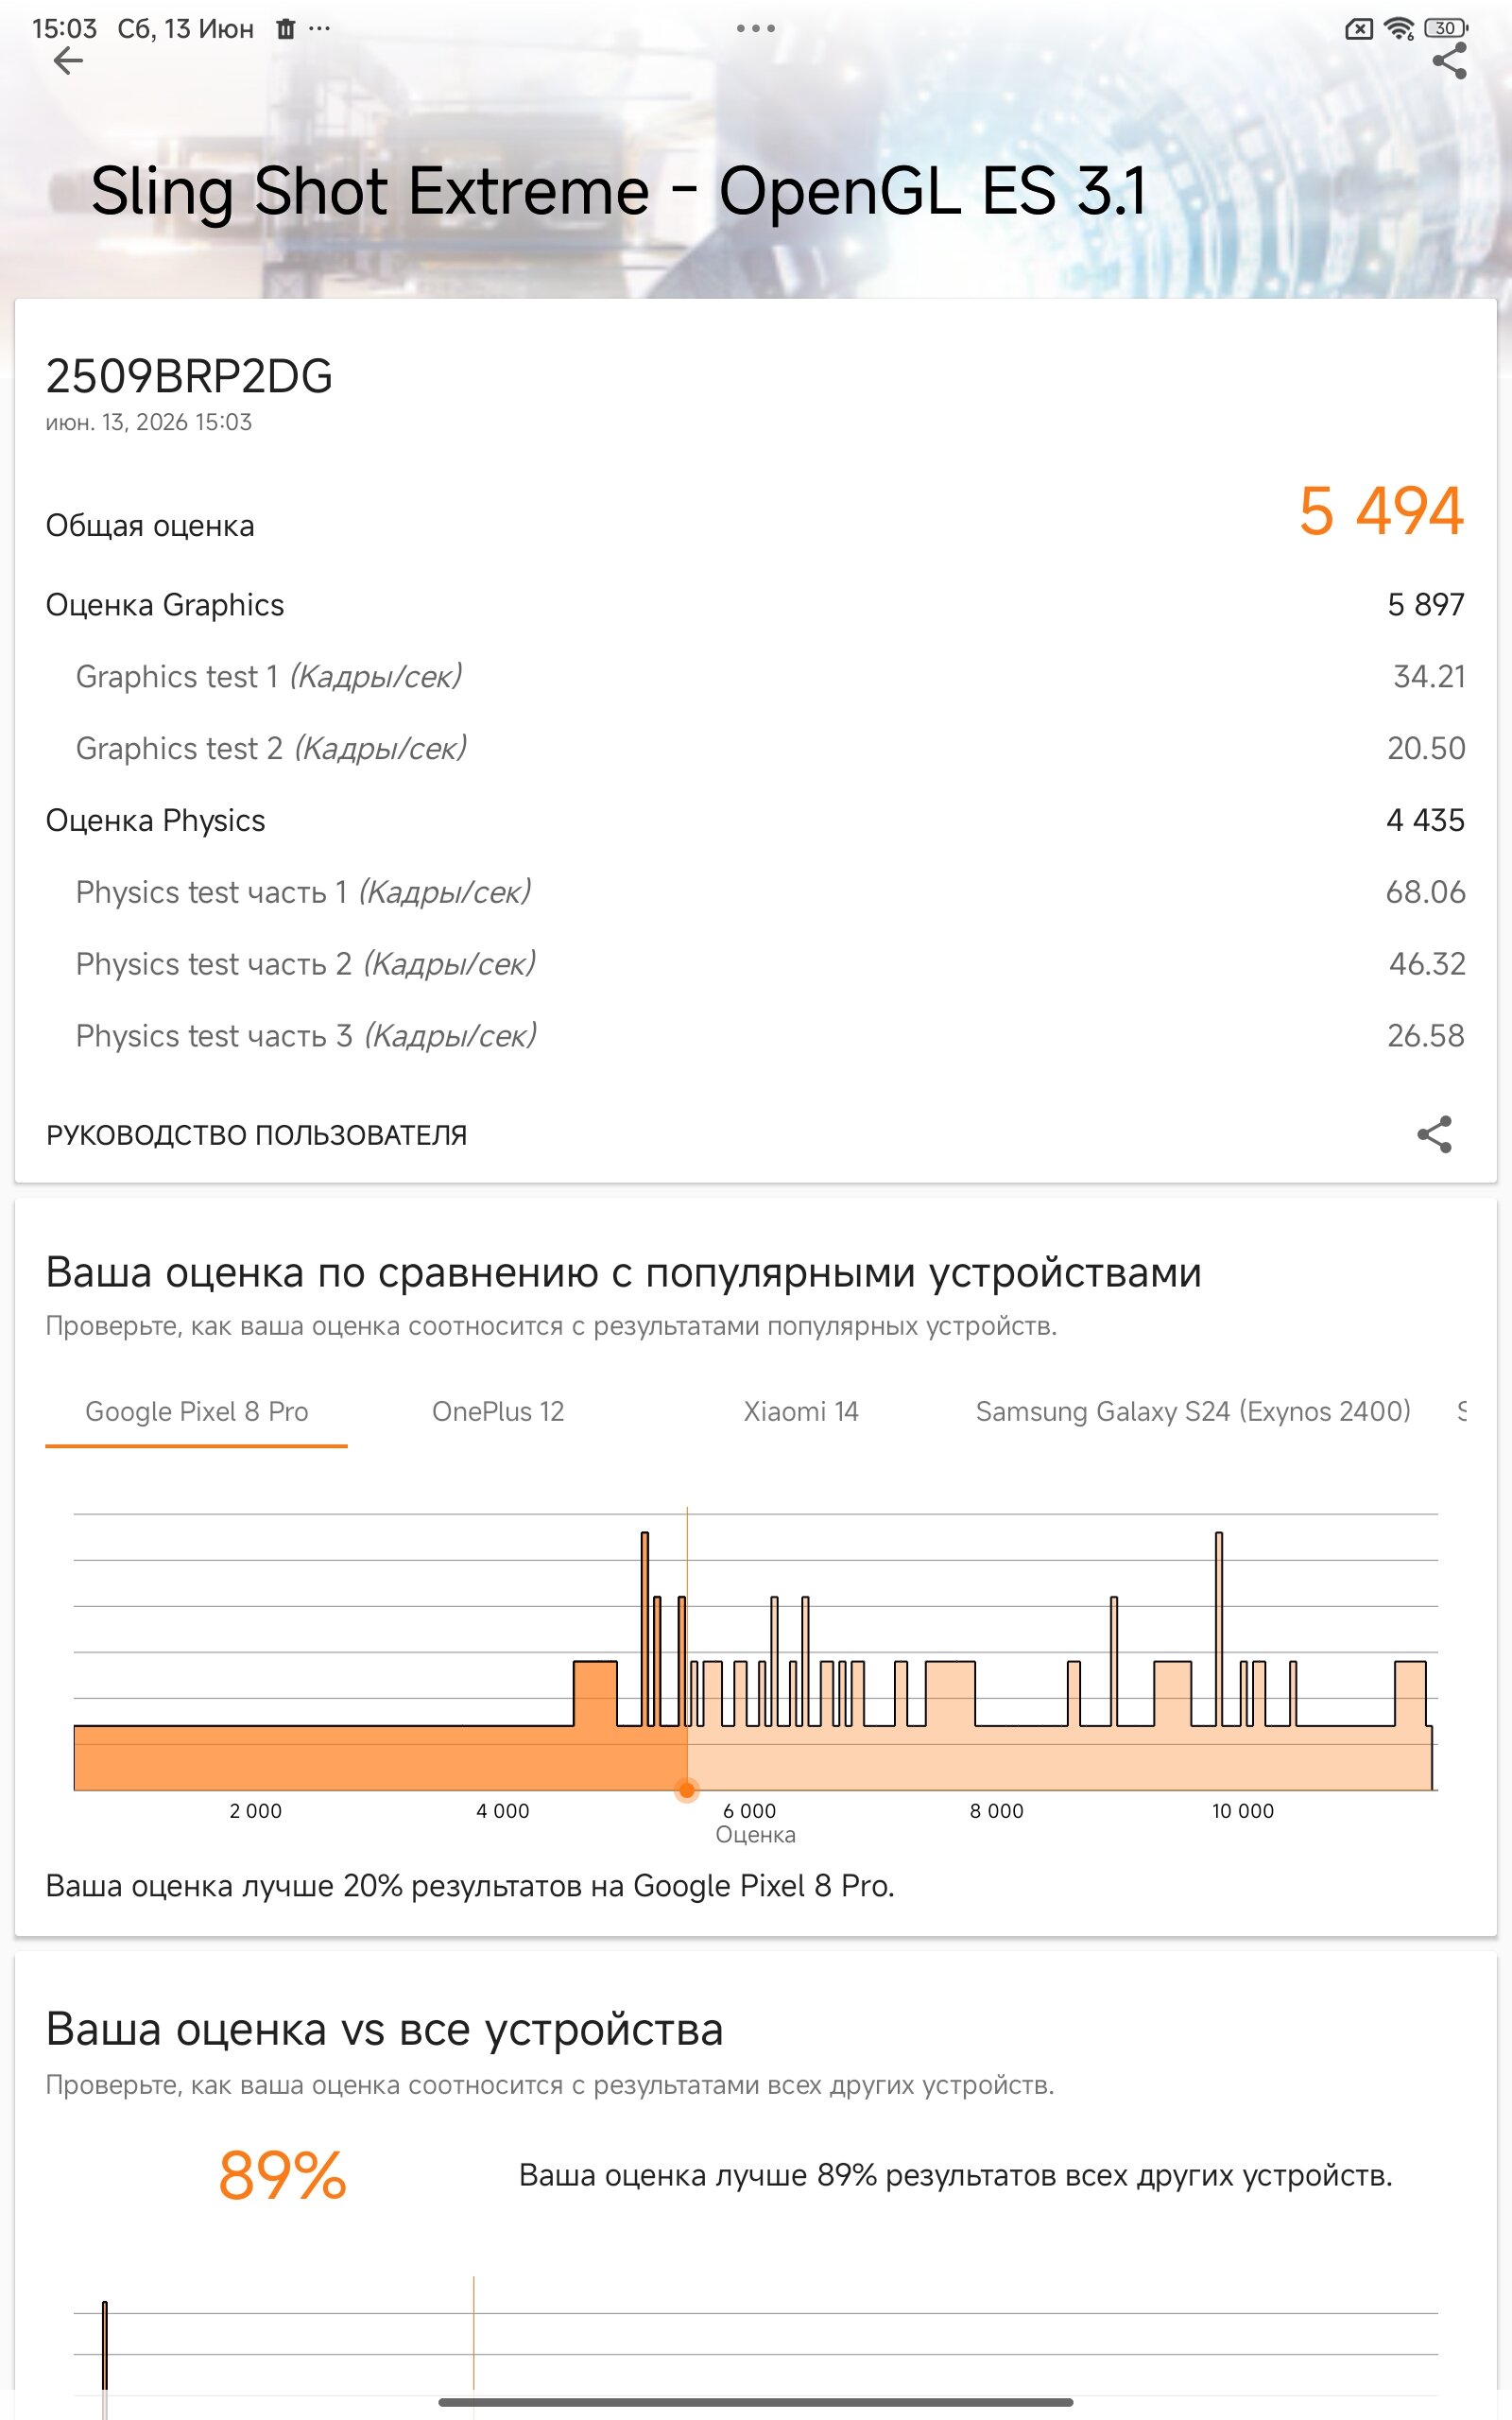Tap the overall score 5 494
Image resolution: width=1512 pixels, height=2420 pixels.
click(x=1381, y=511)
